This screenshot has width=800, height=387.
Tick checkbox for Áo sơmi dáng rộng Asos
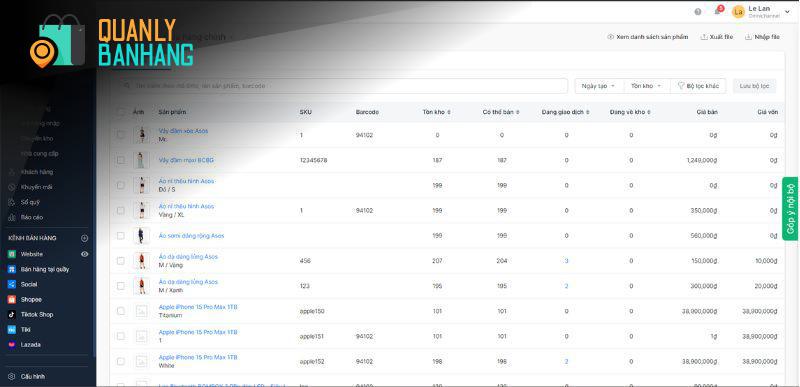coord(120,236)
